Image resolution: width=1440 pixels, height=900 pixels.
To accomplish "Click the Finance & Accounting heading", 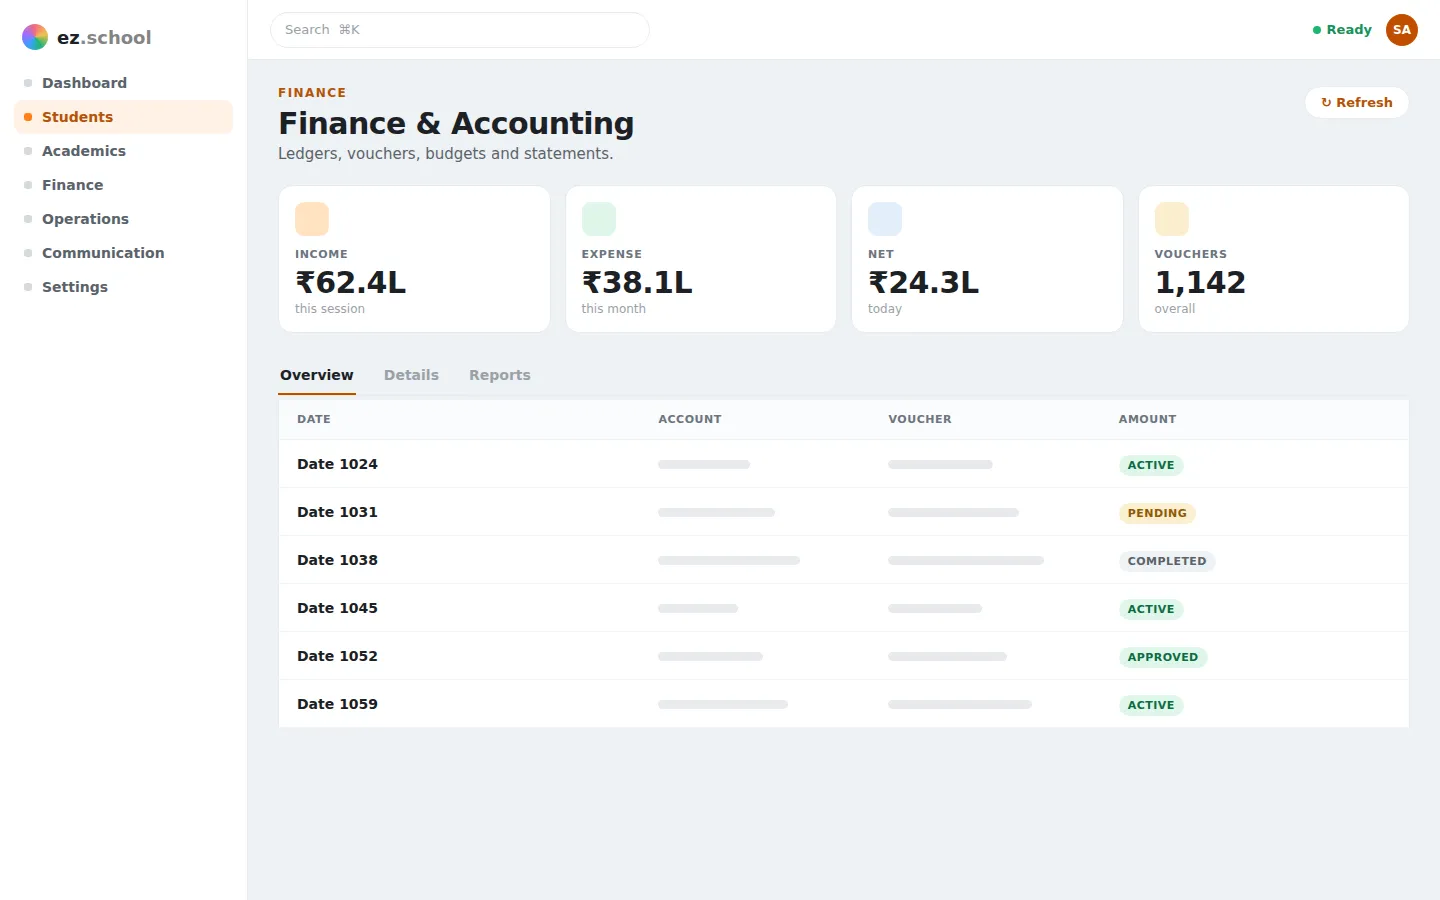I will [456, 123].
